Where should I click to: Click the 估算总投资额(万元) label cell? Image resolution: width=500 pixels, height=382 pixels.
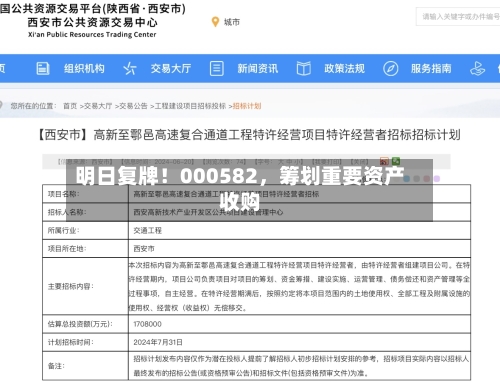click(86, 324)
